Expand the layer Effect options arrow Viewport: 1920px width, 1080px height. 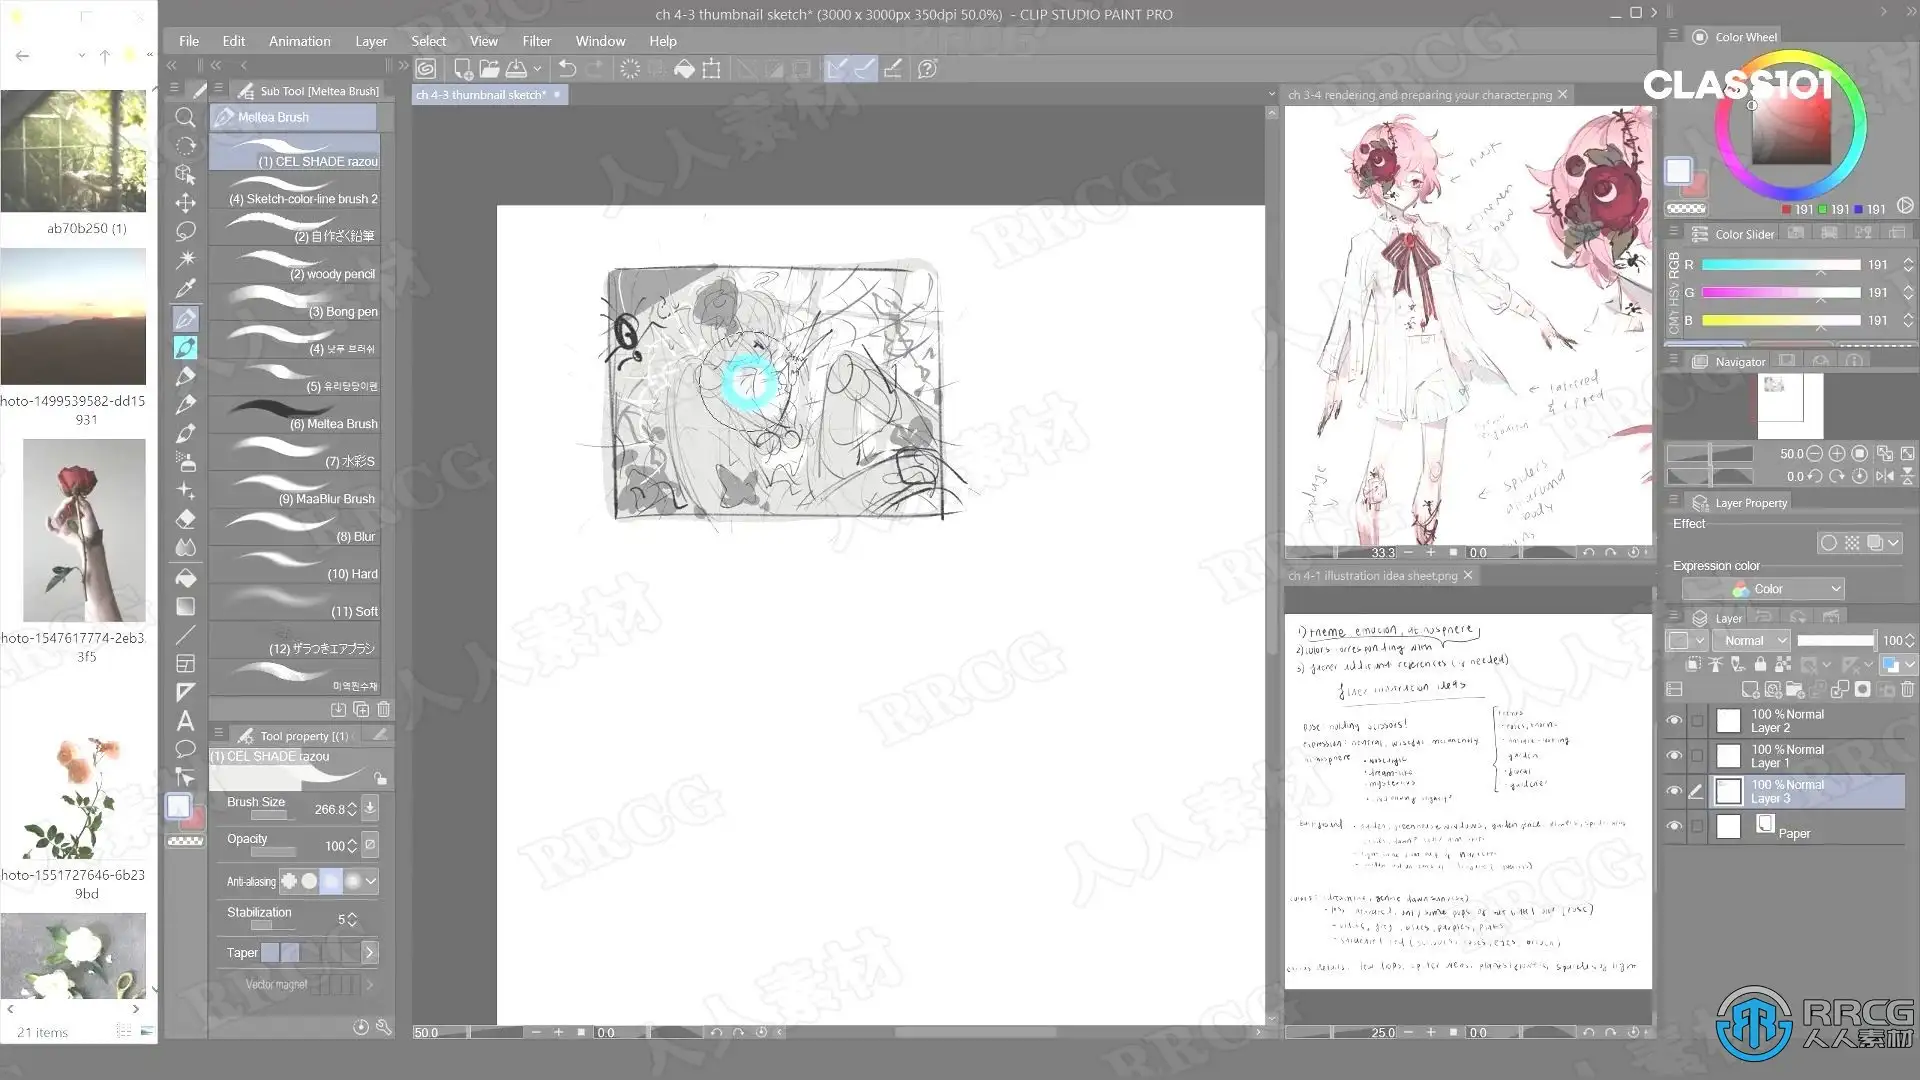pos(1894,542)
